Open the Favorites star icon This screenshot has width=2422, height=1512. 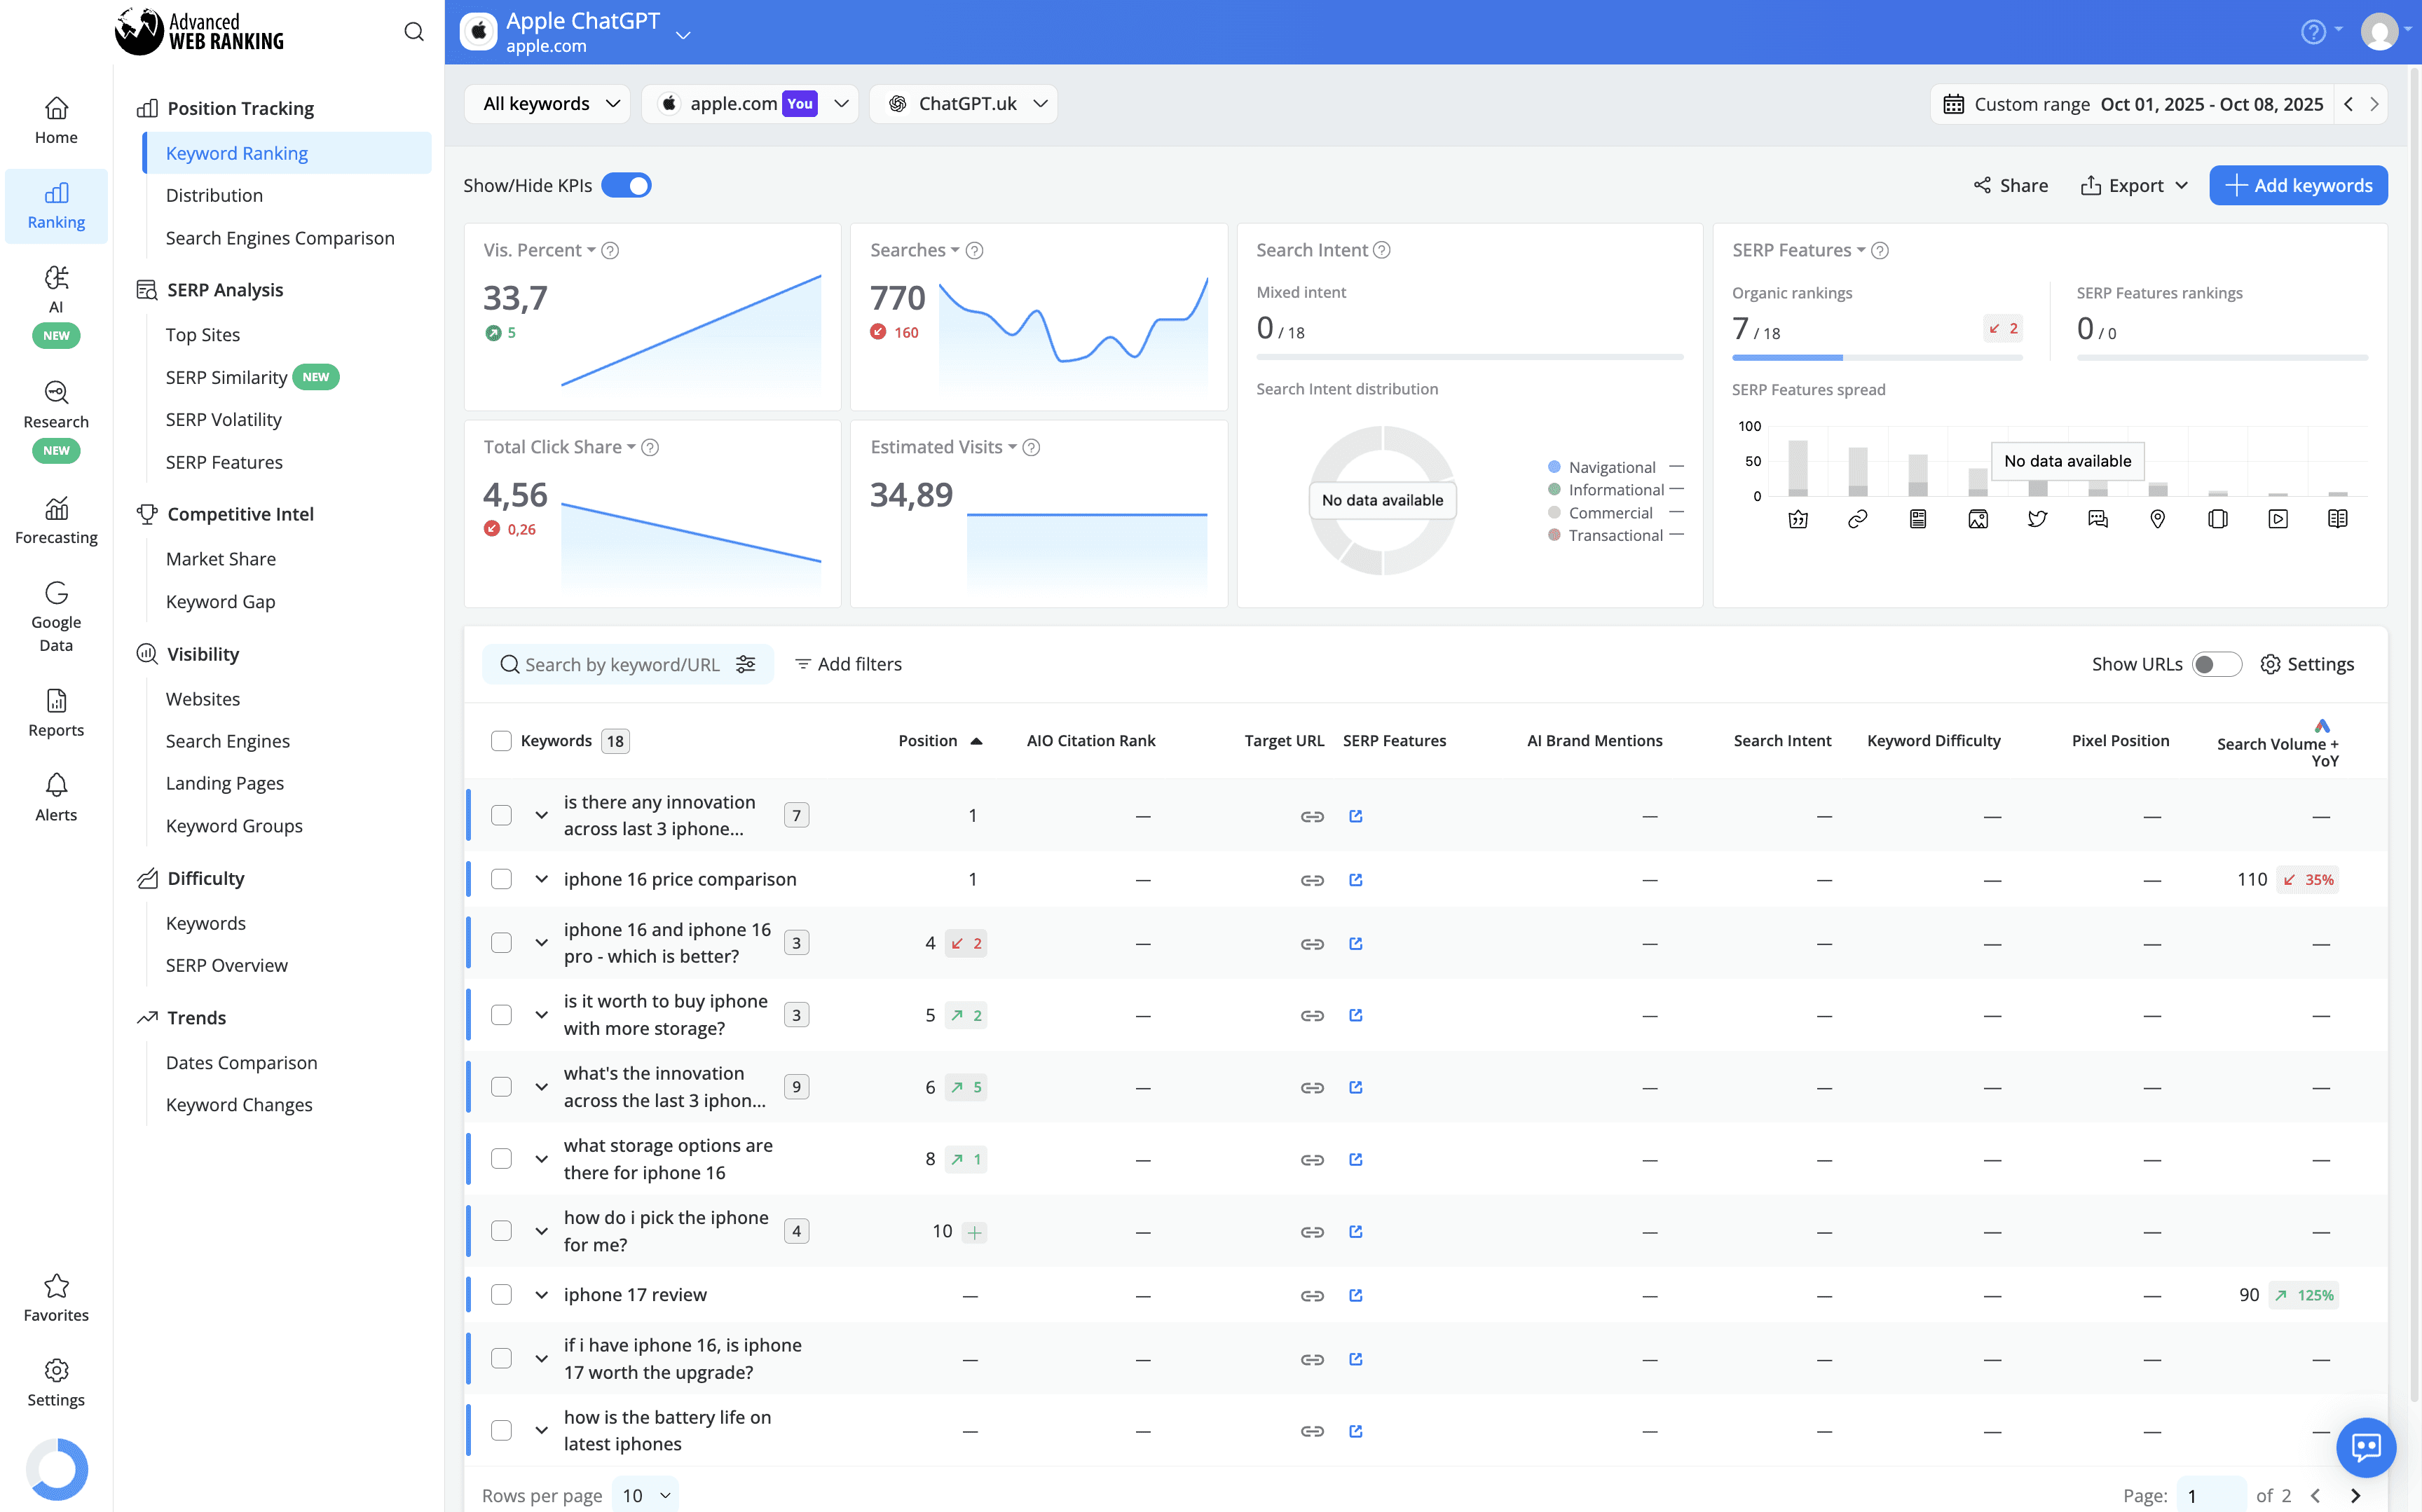coord(56,1286)
